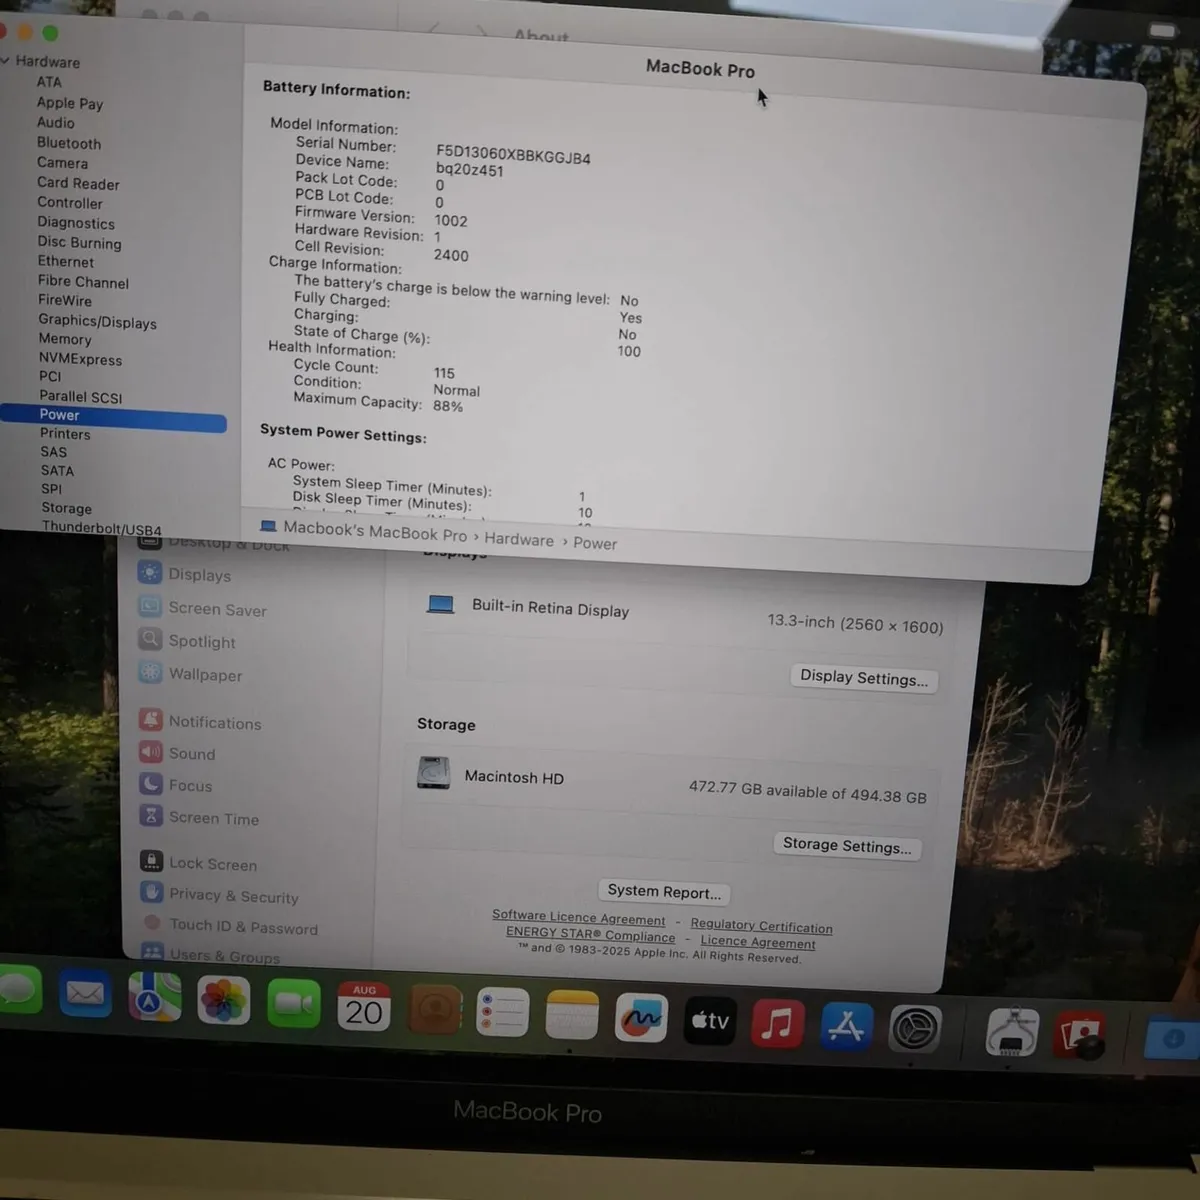1200x1200 pixels.
Task: Open System Information chip icon in Dock
Action: [1011, 1032]
